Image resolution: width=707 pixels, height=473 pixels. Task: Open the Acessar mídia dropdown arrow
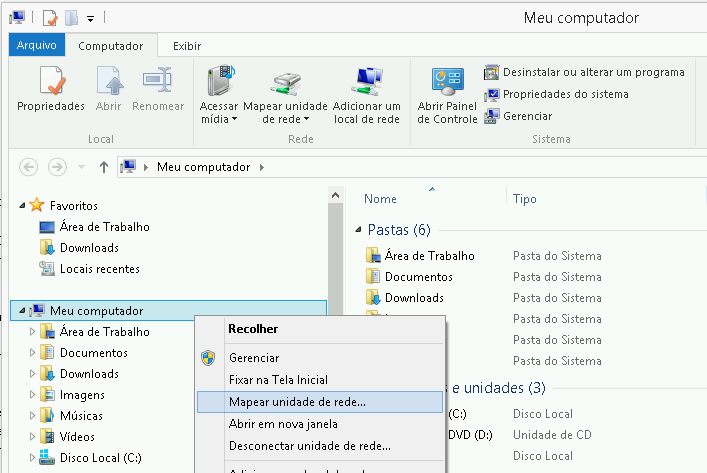(233, 120)
